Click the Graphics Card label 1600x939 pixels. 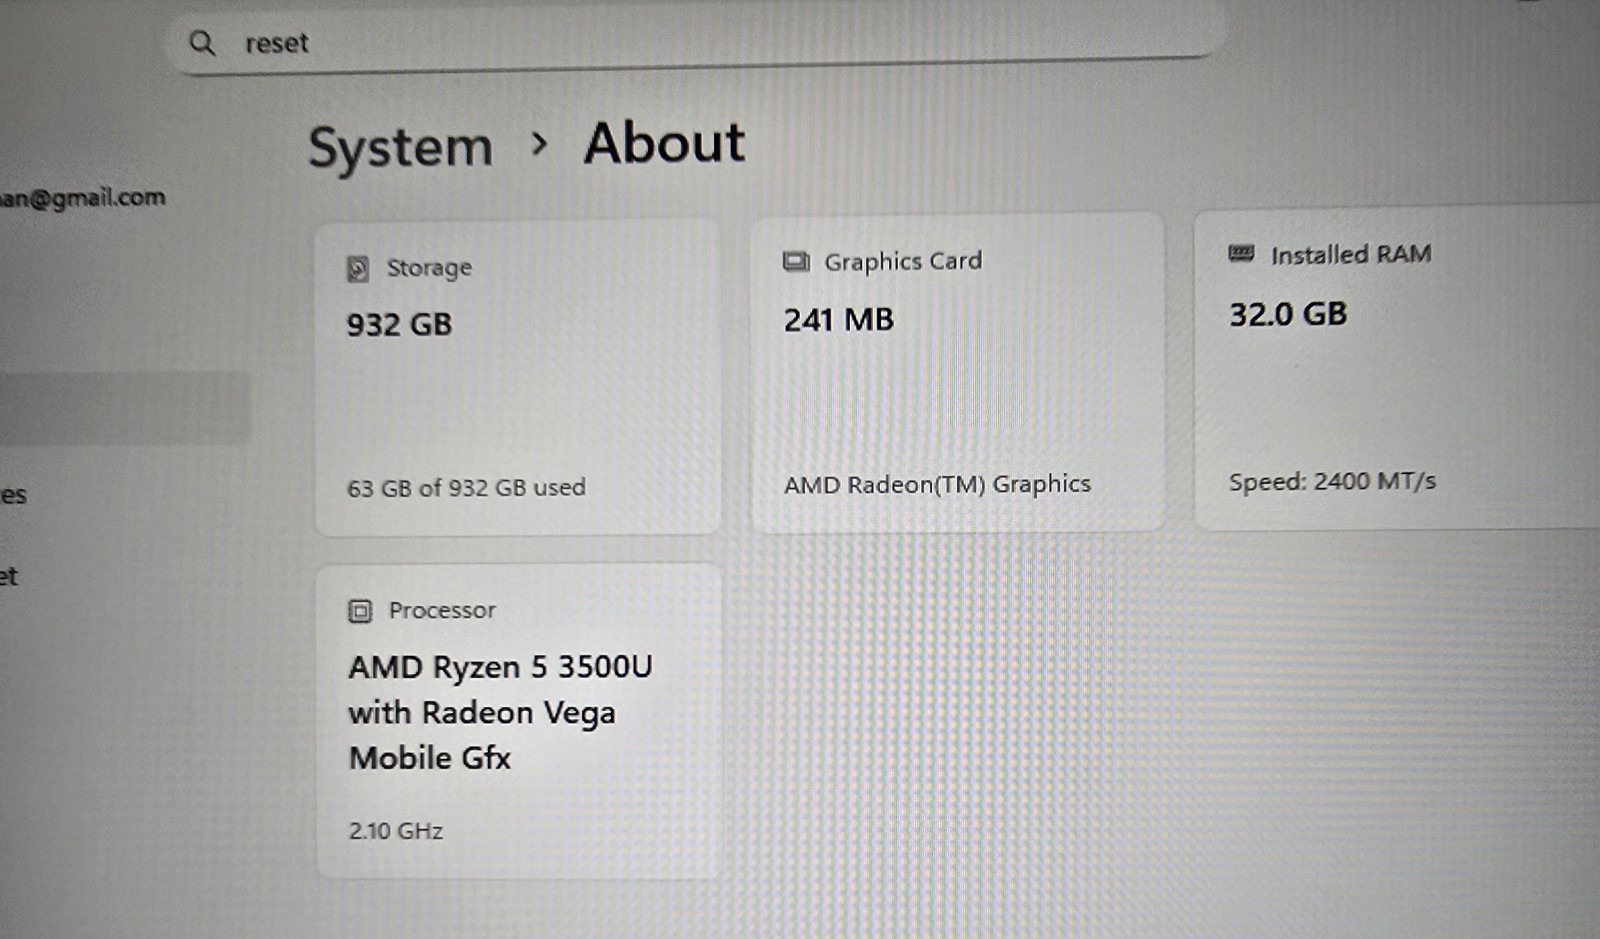903,261
